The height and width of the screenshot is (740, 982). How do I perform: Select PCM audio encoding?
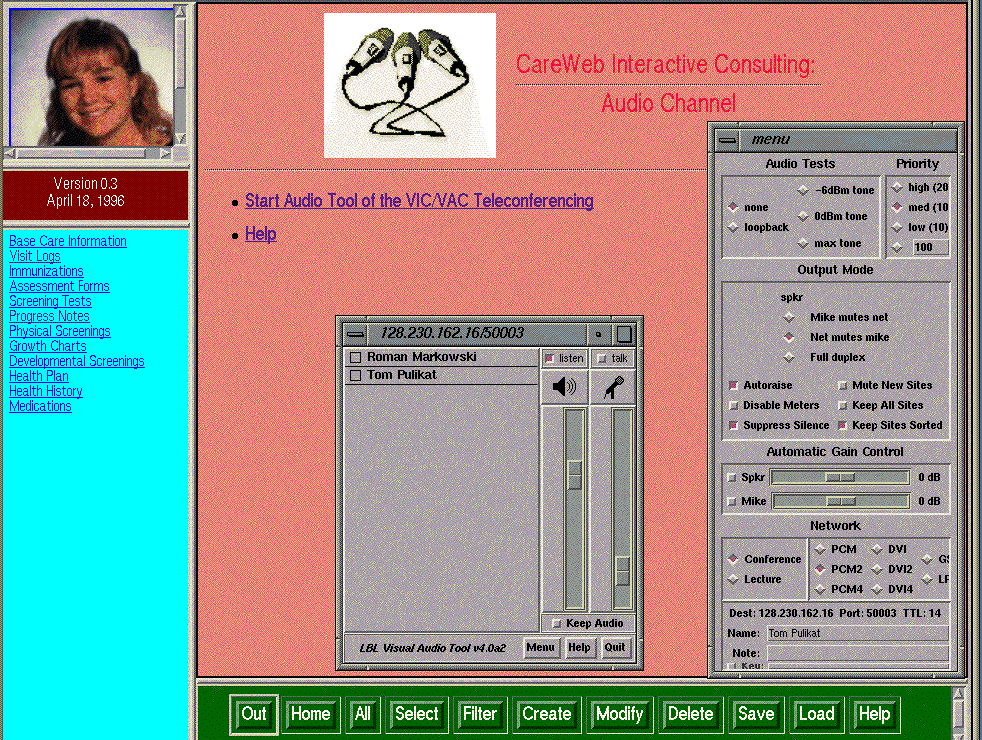tap(820, 549)
